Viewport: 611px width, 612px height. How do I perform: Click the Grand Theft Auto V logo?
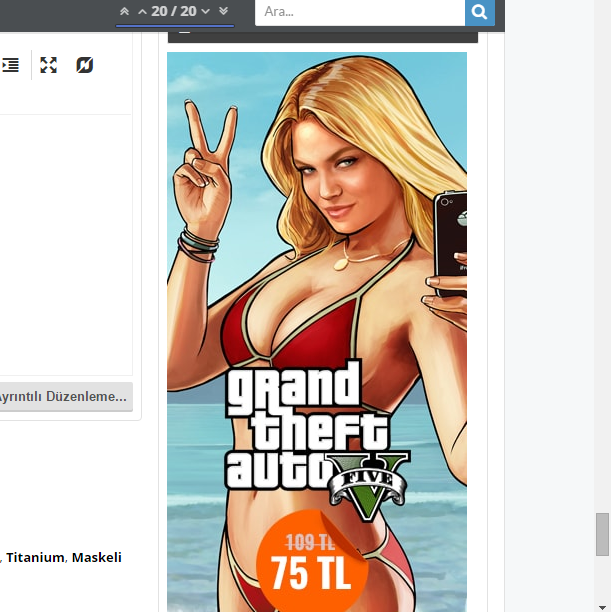click(x=310, y=430)
